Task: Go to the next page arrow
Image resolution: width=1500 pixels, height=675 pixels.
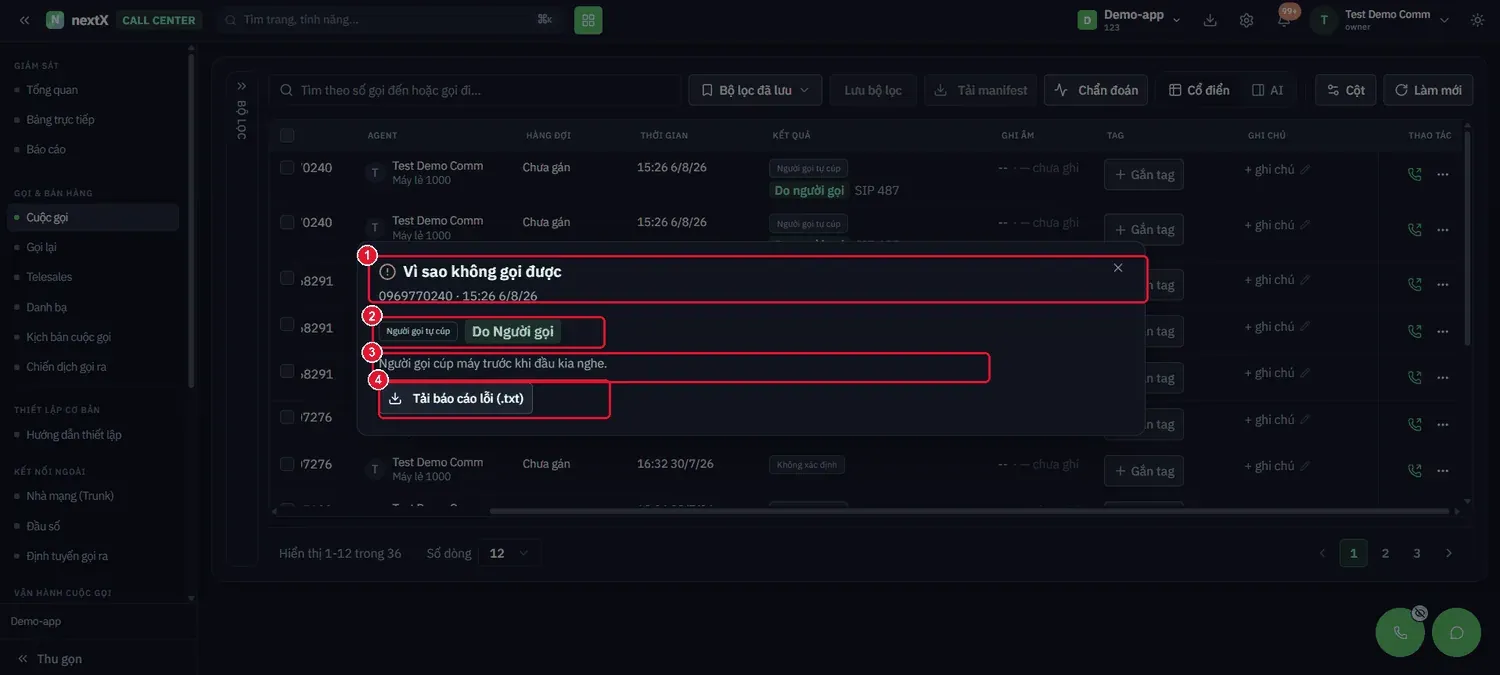Action: (1449, 553)
